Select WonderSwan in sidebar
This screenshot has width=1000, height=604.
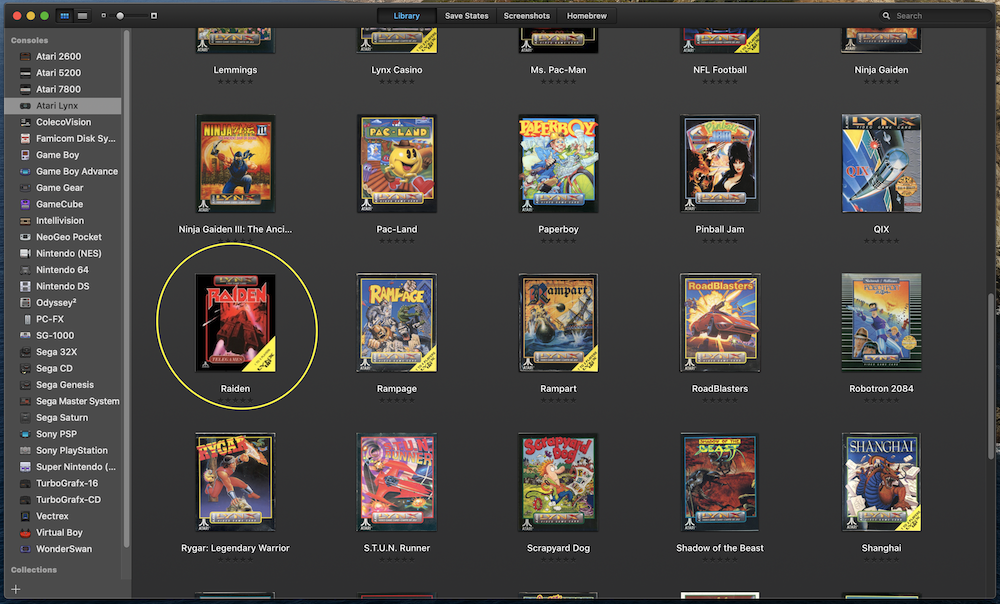[x=62, y=549]
